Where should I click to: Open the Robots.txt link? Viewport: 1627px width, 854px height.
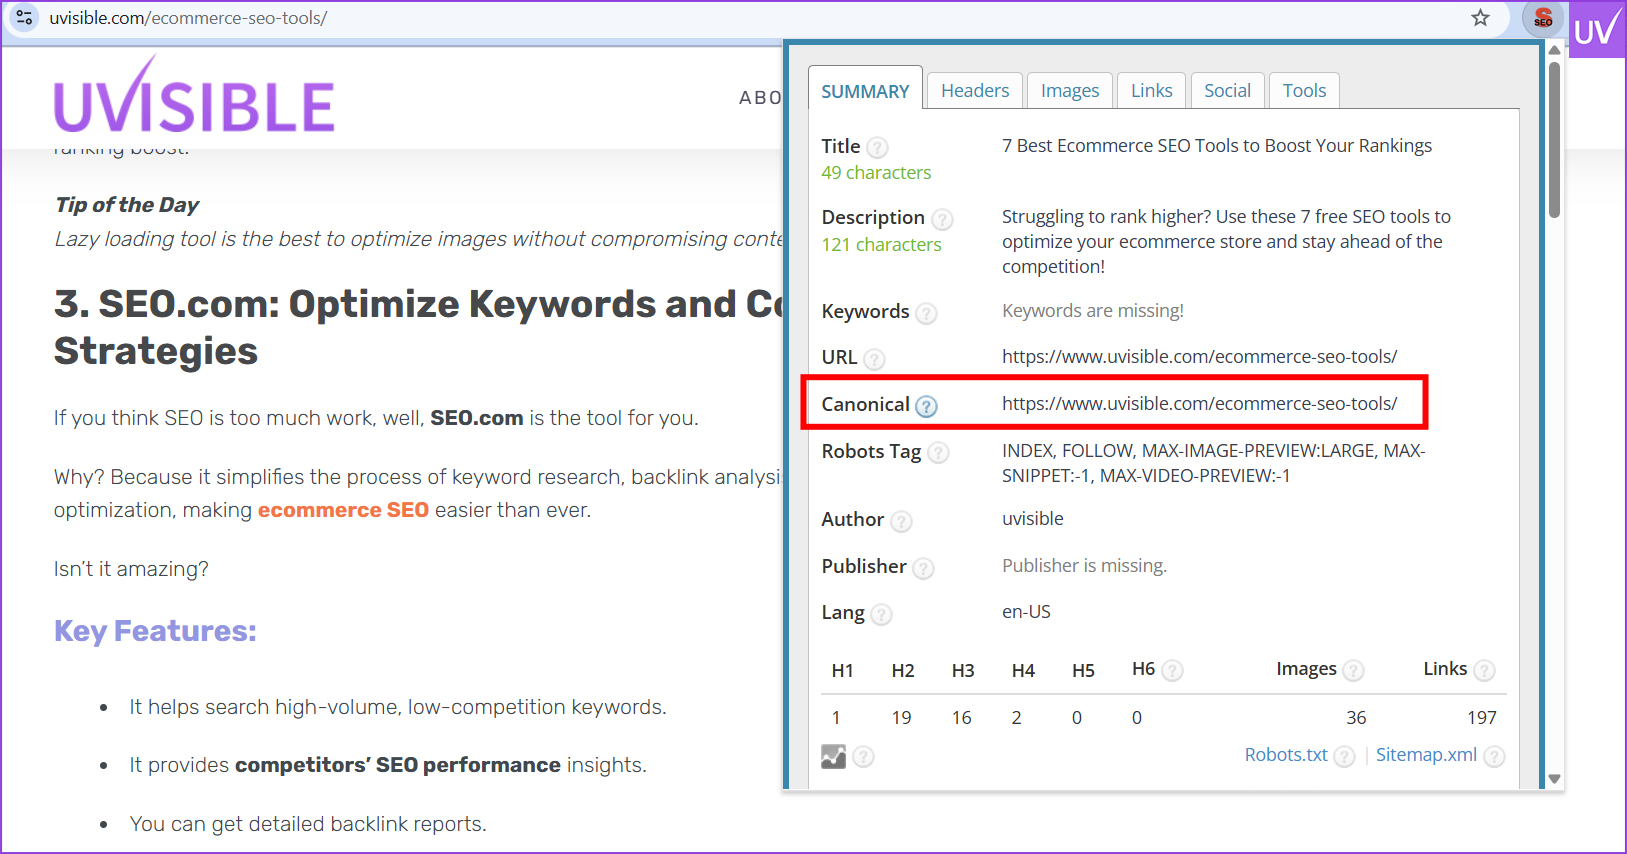(x=1285, y=755)
